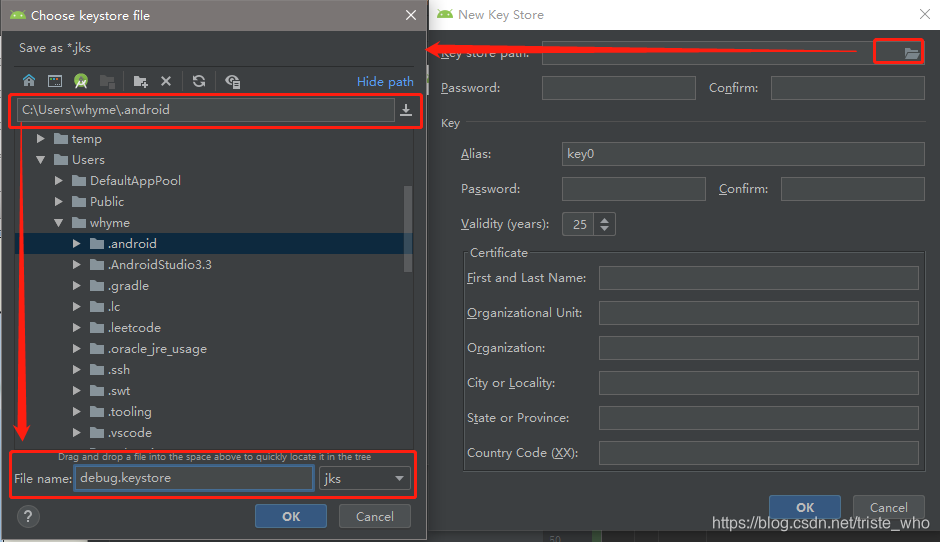Decrease Validity years with down arrow

tap(604, 230)
